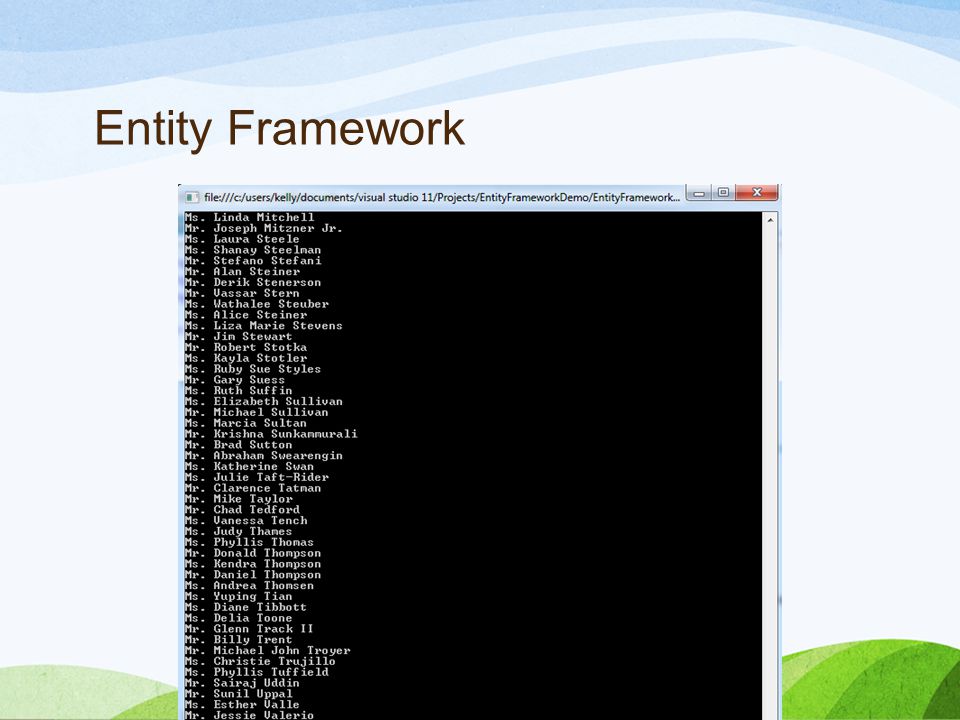The height and width of the screenshot is (720, 960).
Task: Select the line Ms. Ruth Suffin
Action: [x=239, y=391]
